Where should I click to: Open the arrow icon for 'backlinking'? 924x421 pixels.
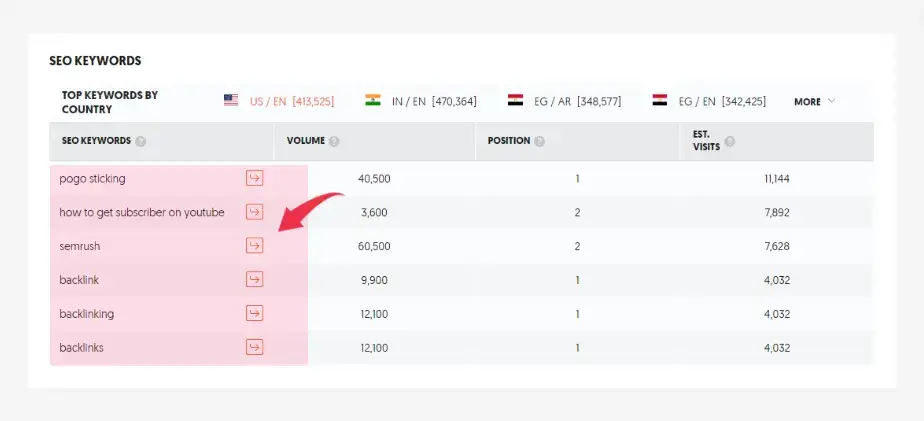[255, 314]
